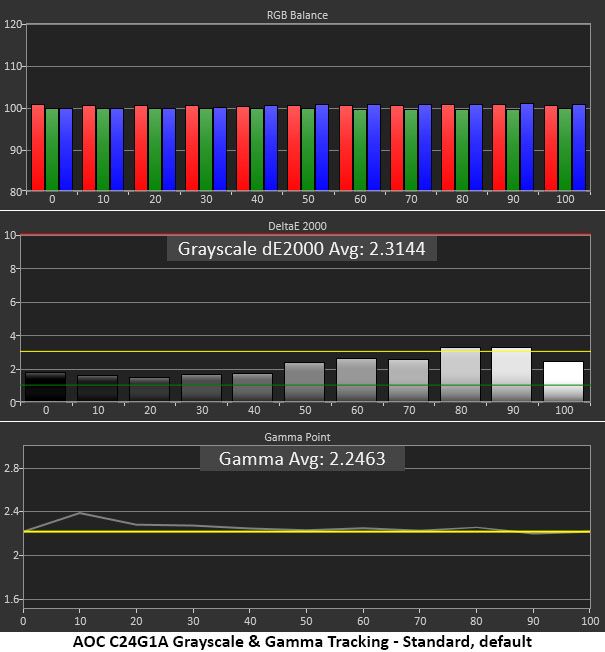This screenshot has height=652, width=605.
Task: Click the Gamma Point chart title
Action: (297, 437)
